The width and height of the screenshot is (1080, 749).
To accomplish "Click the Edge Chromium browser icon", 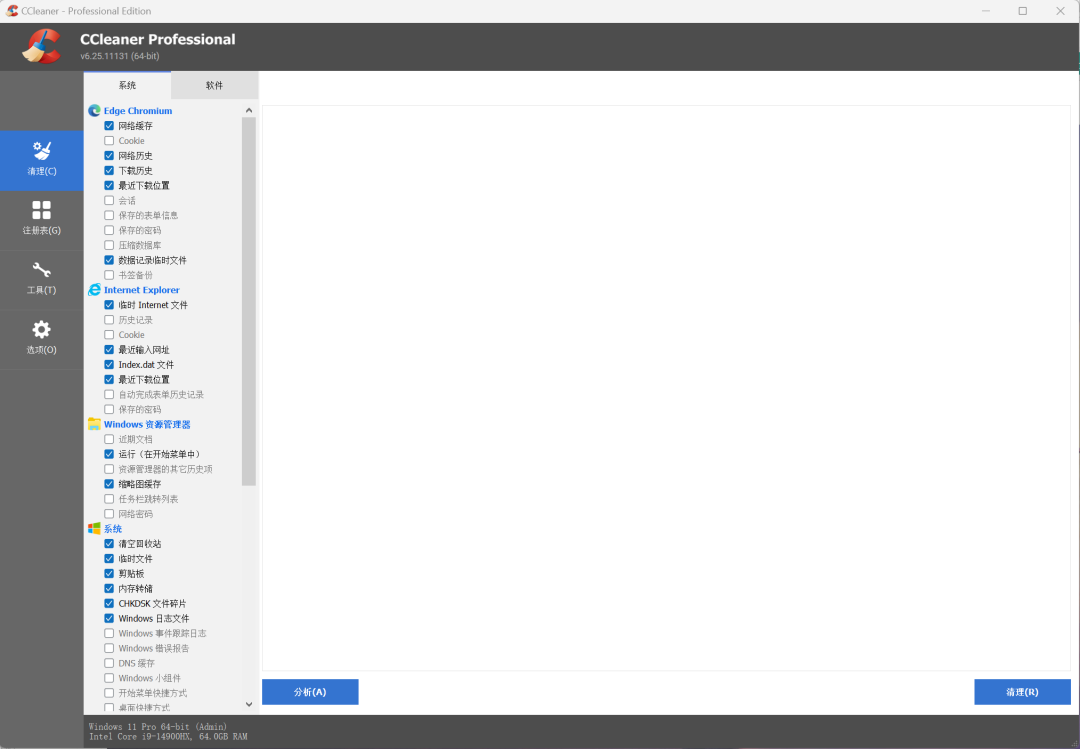I will [x=94, y=110].
